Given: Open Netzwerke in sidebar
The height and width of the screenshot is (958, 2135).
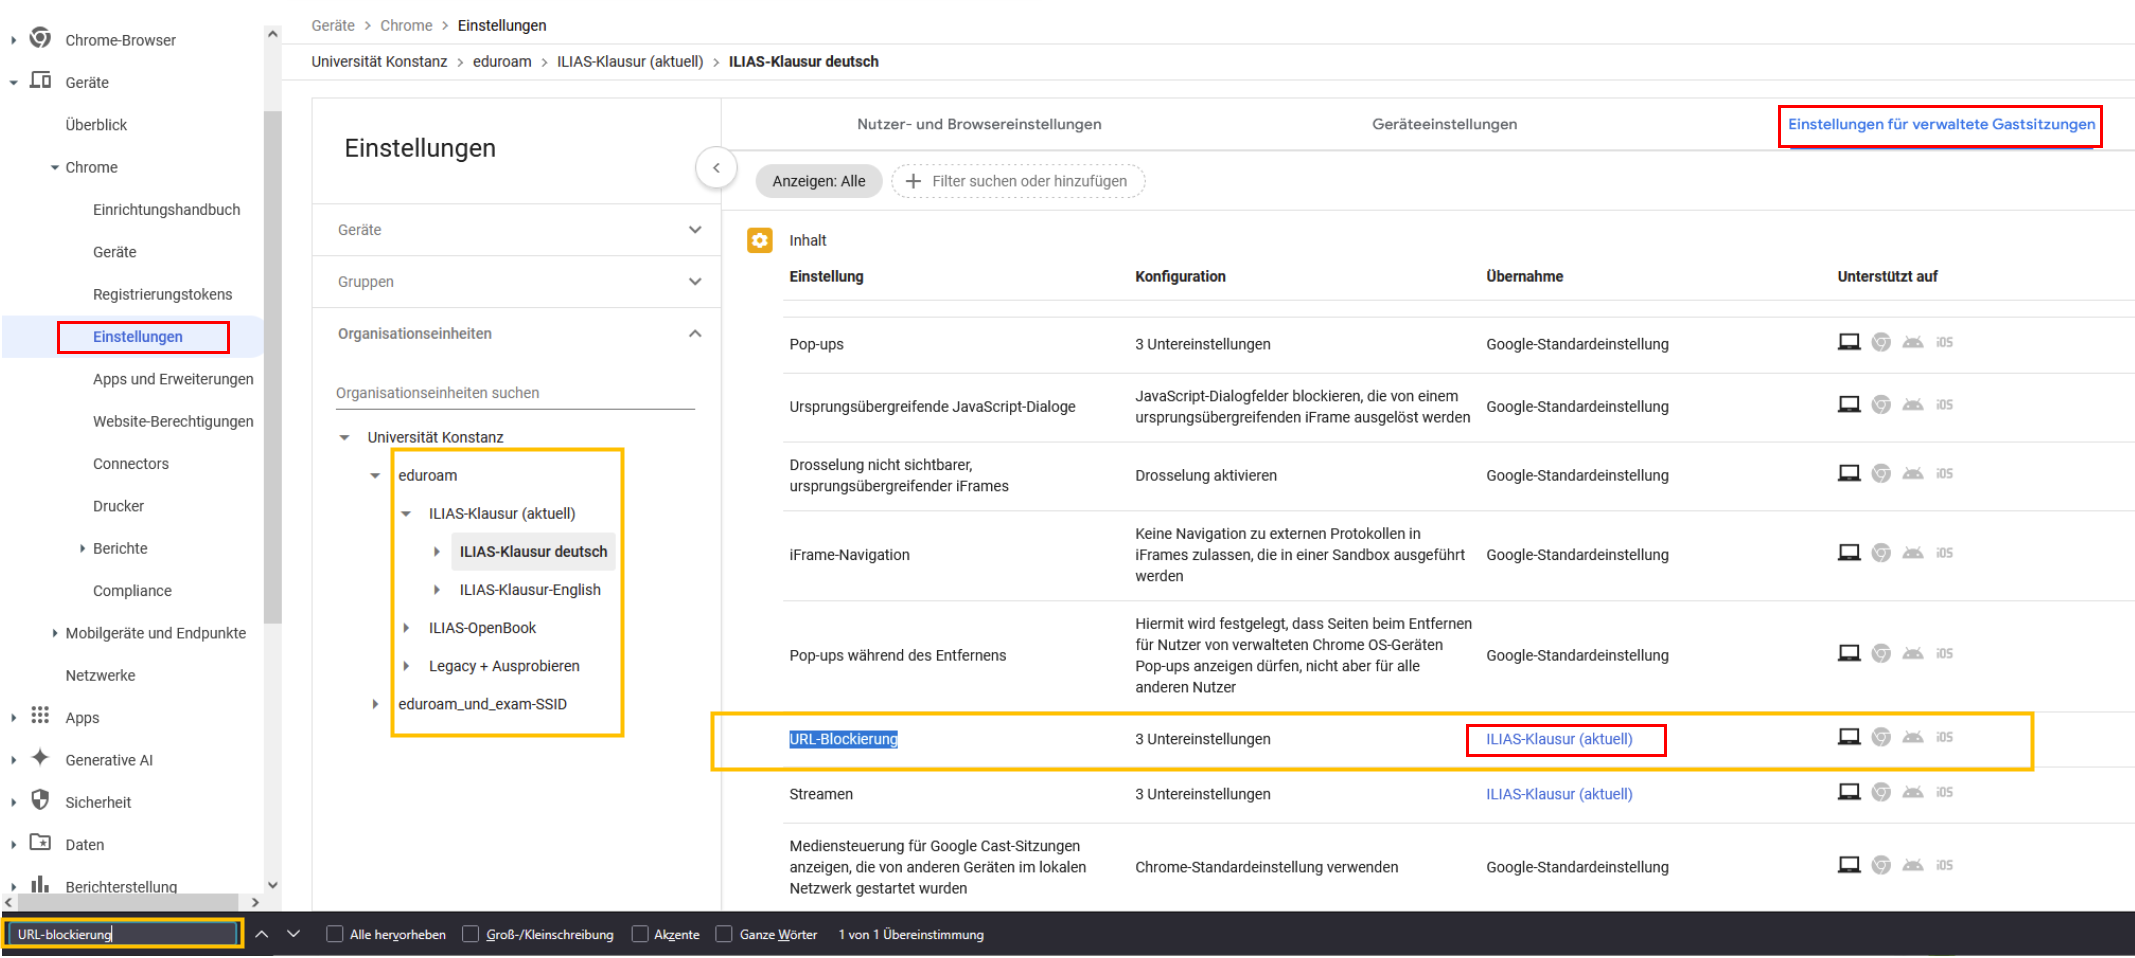Looking at the screenshot, I should tap(100, 675).
